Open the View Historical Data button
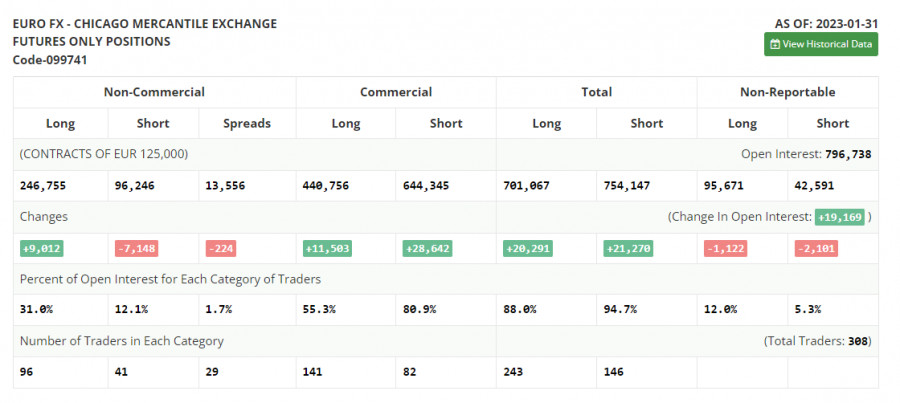Screen dimensions: 900x403 pyautogui.click(x=821, y=44)
